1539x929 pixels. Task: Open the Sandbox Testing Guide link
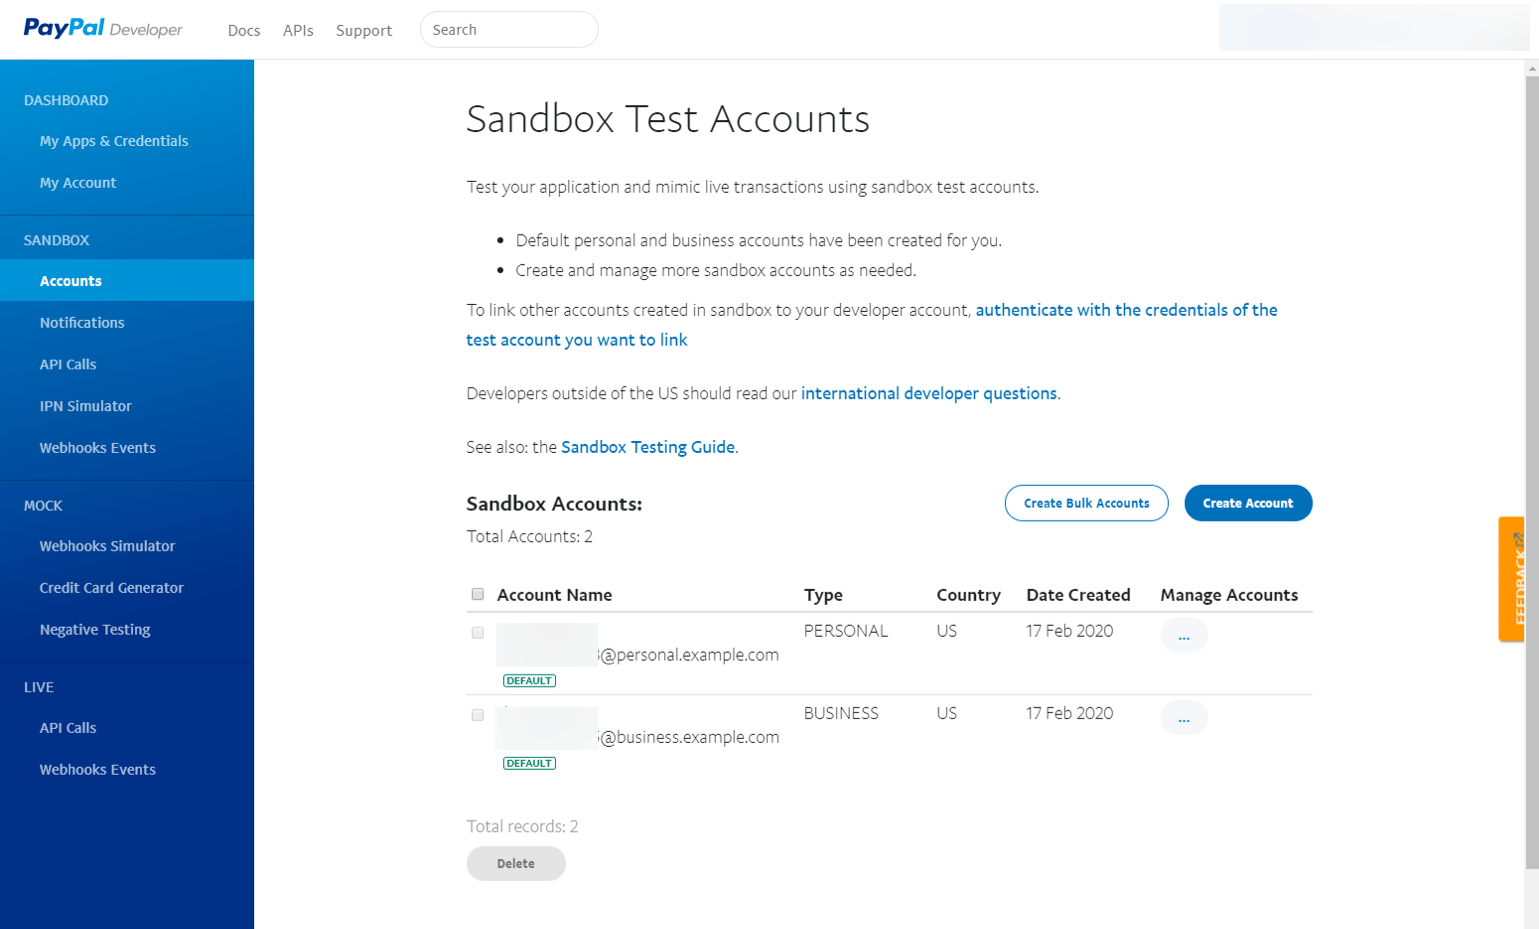click(647, 447)
